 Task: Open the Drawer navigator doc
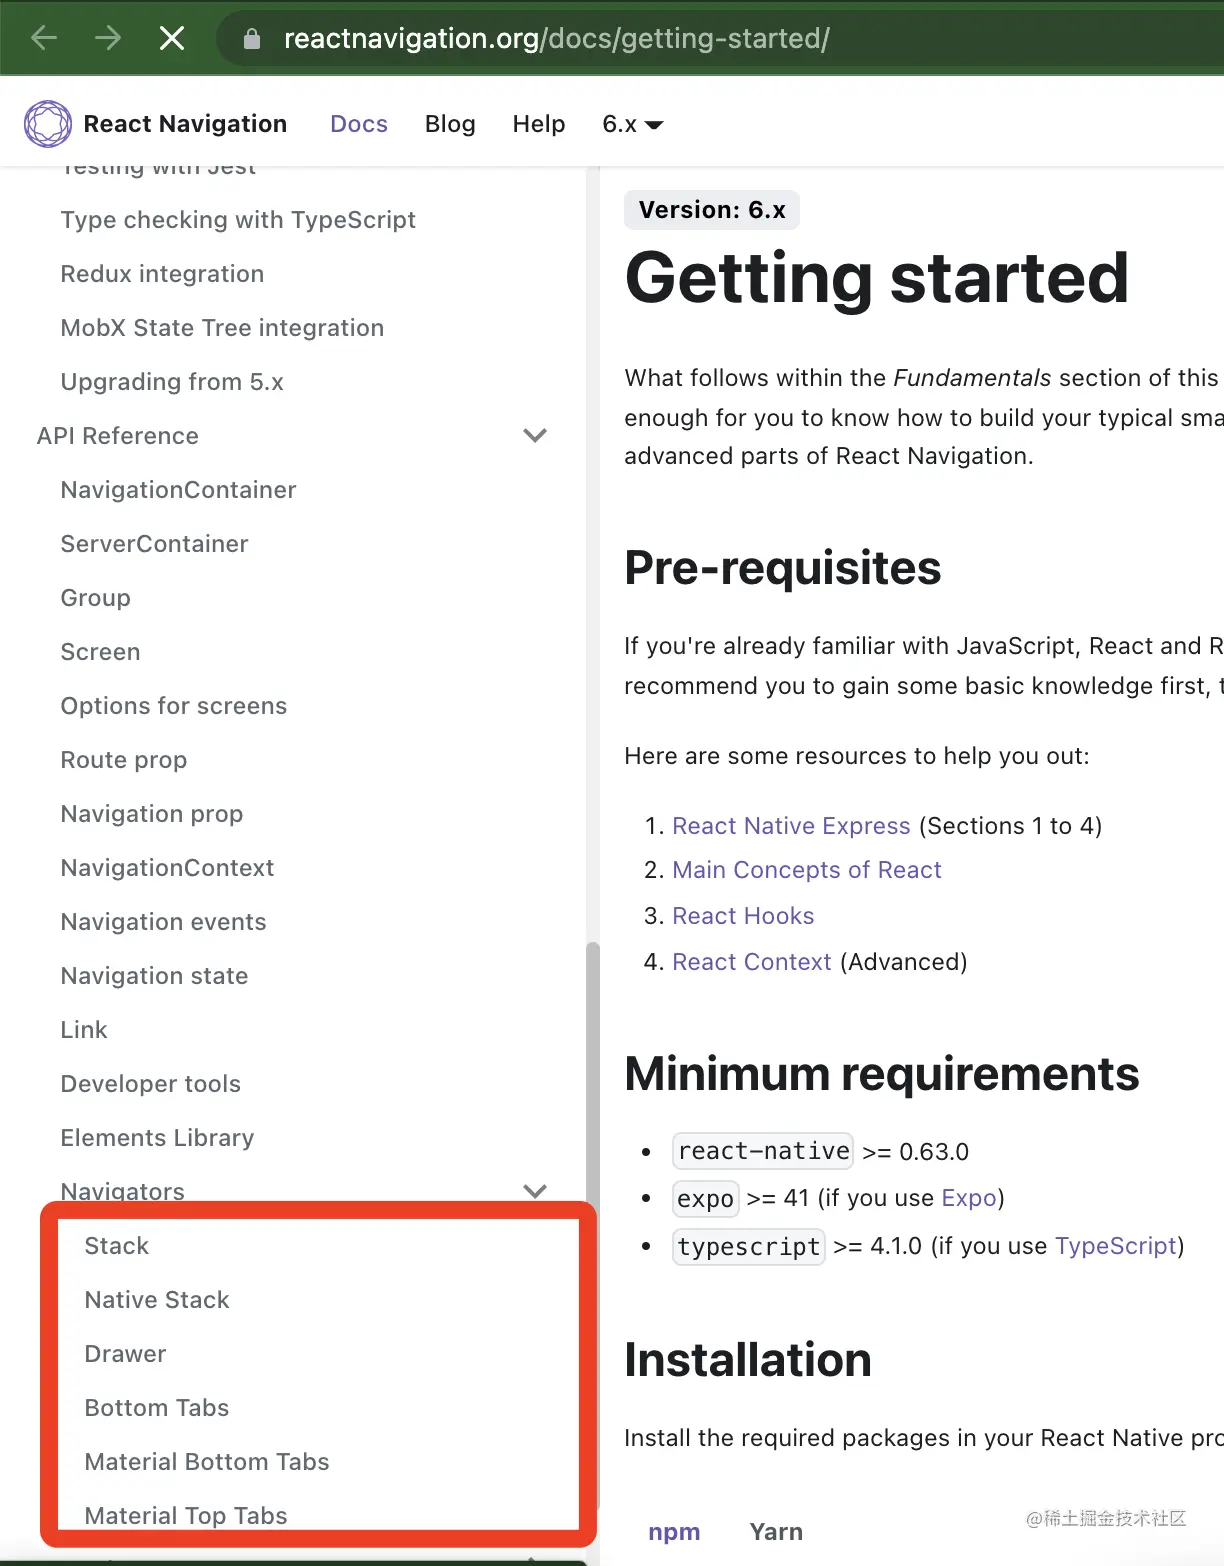tap(125, 1354)
